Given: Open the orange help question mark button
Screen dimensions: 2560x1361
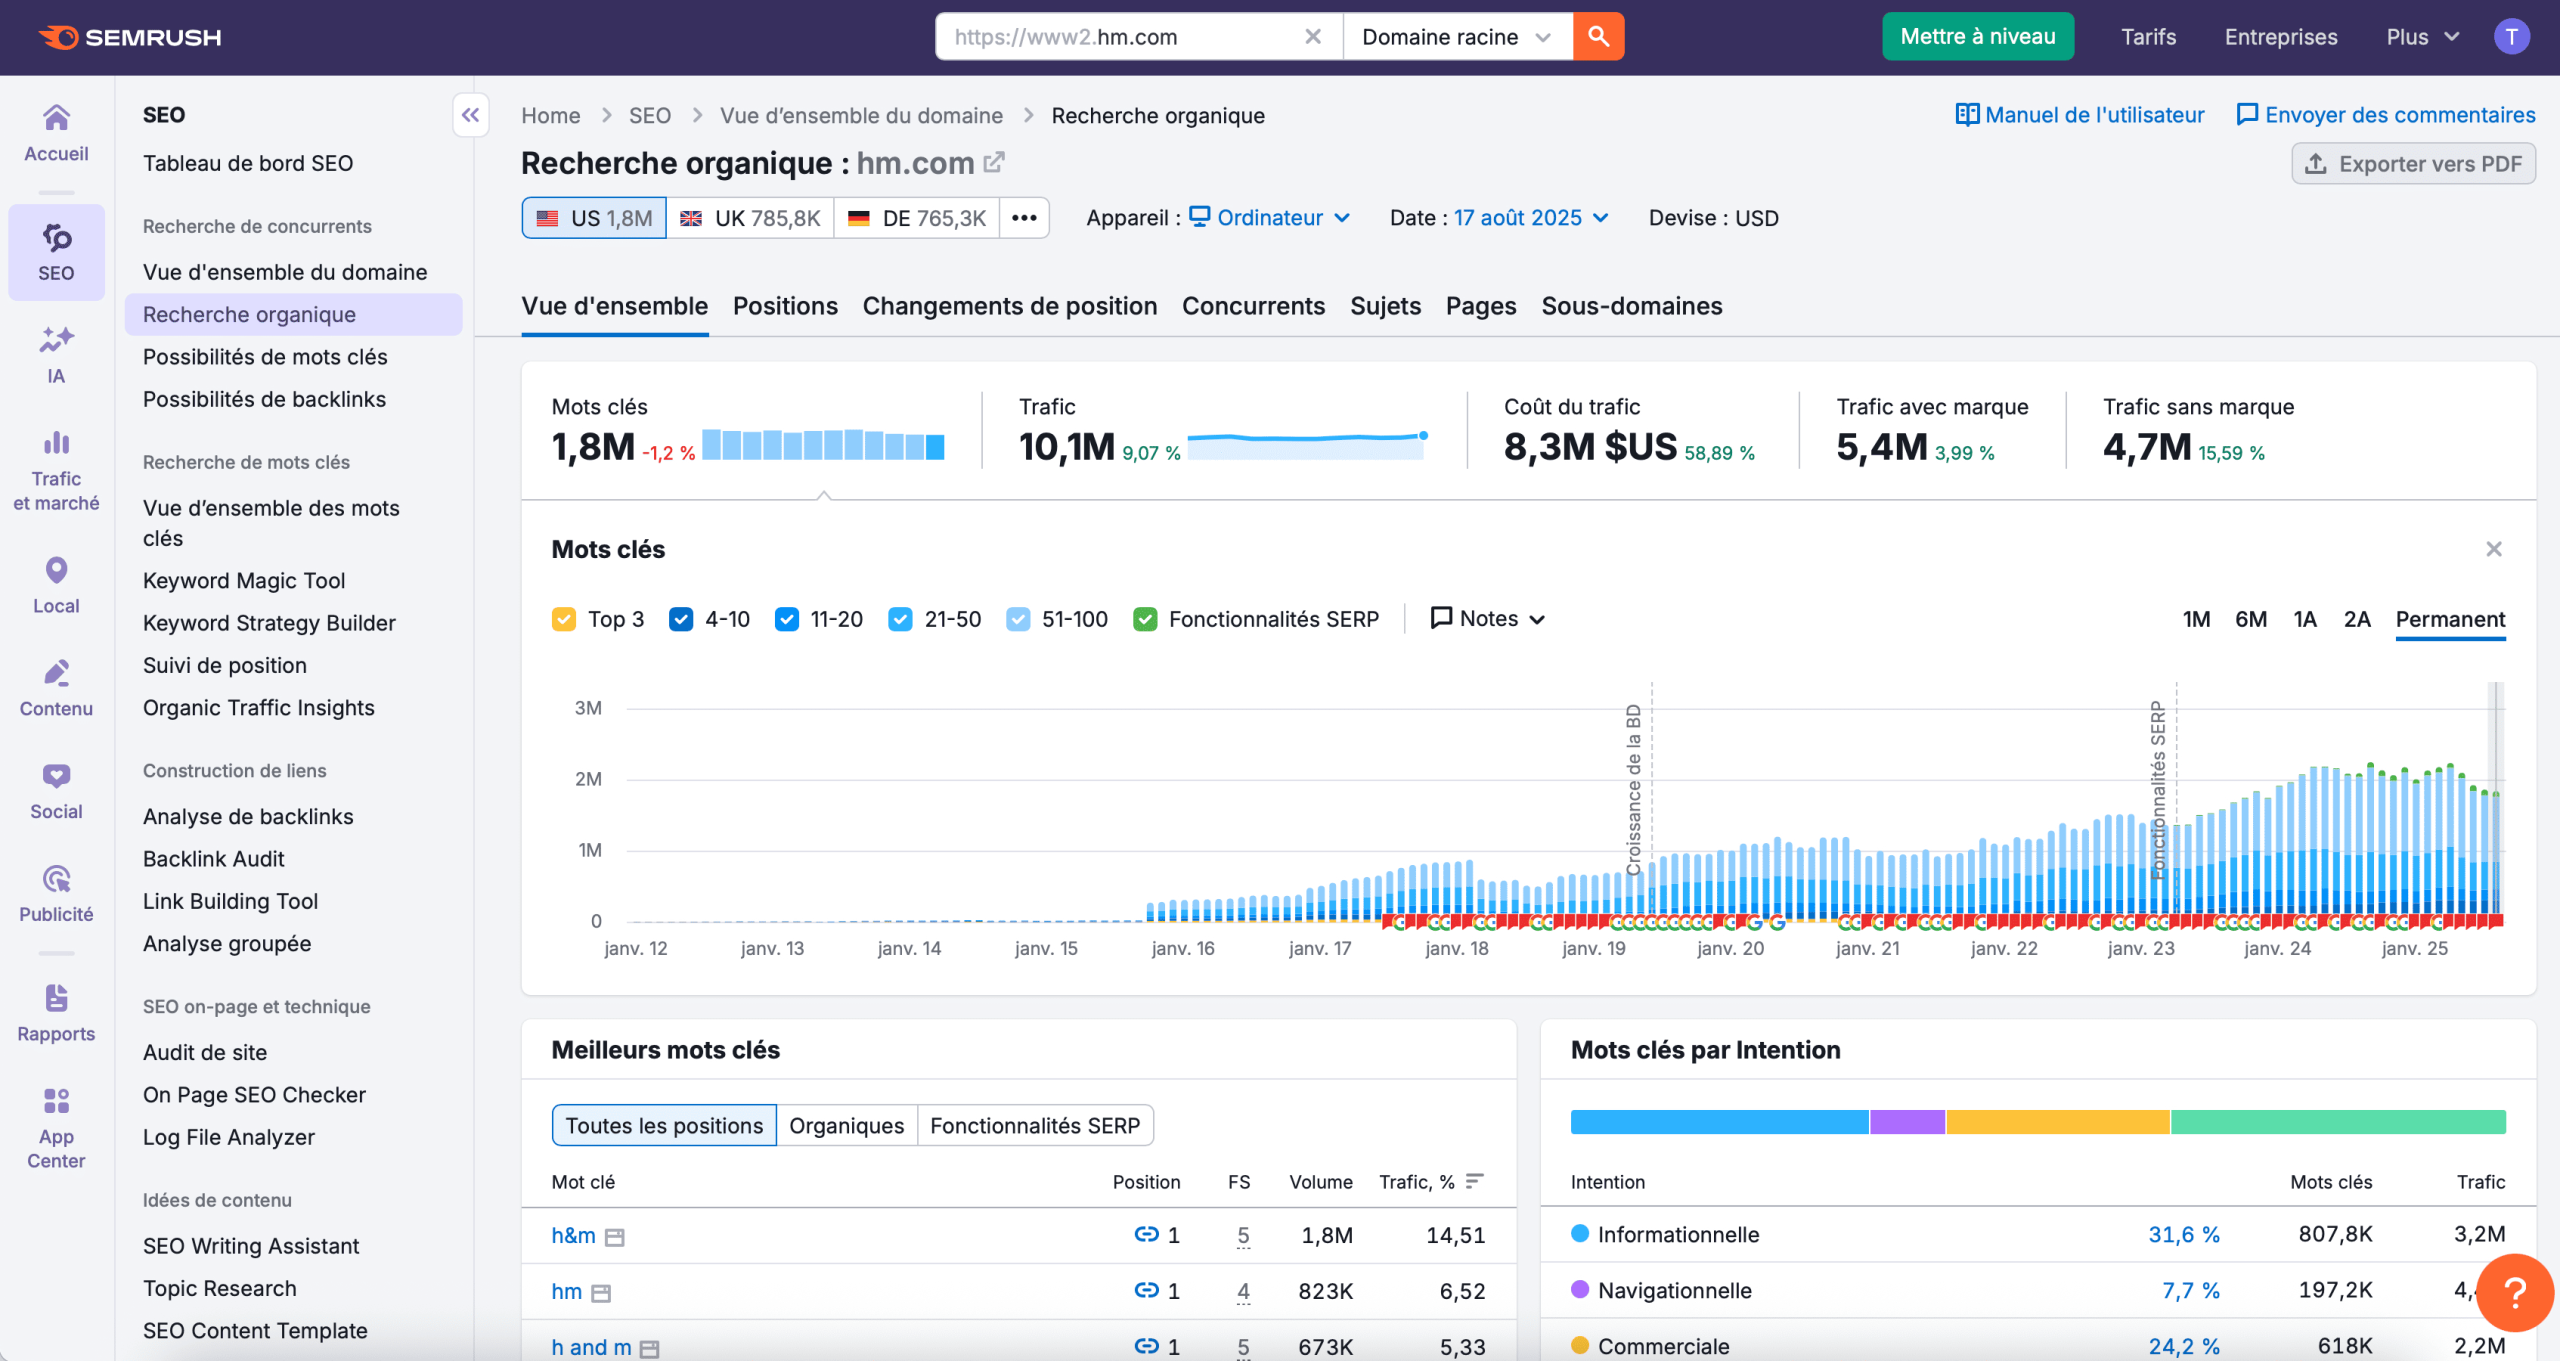Looking at the screenshot, I should click(x=2515, y=1293).
